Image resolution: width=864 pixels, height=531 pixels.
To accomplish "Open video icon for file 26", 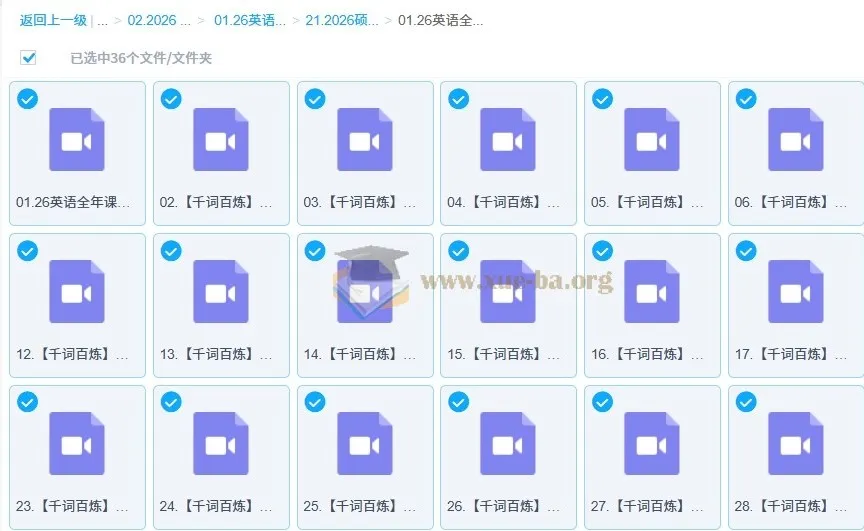I will (x=508, y=444).
